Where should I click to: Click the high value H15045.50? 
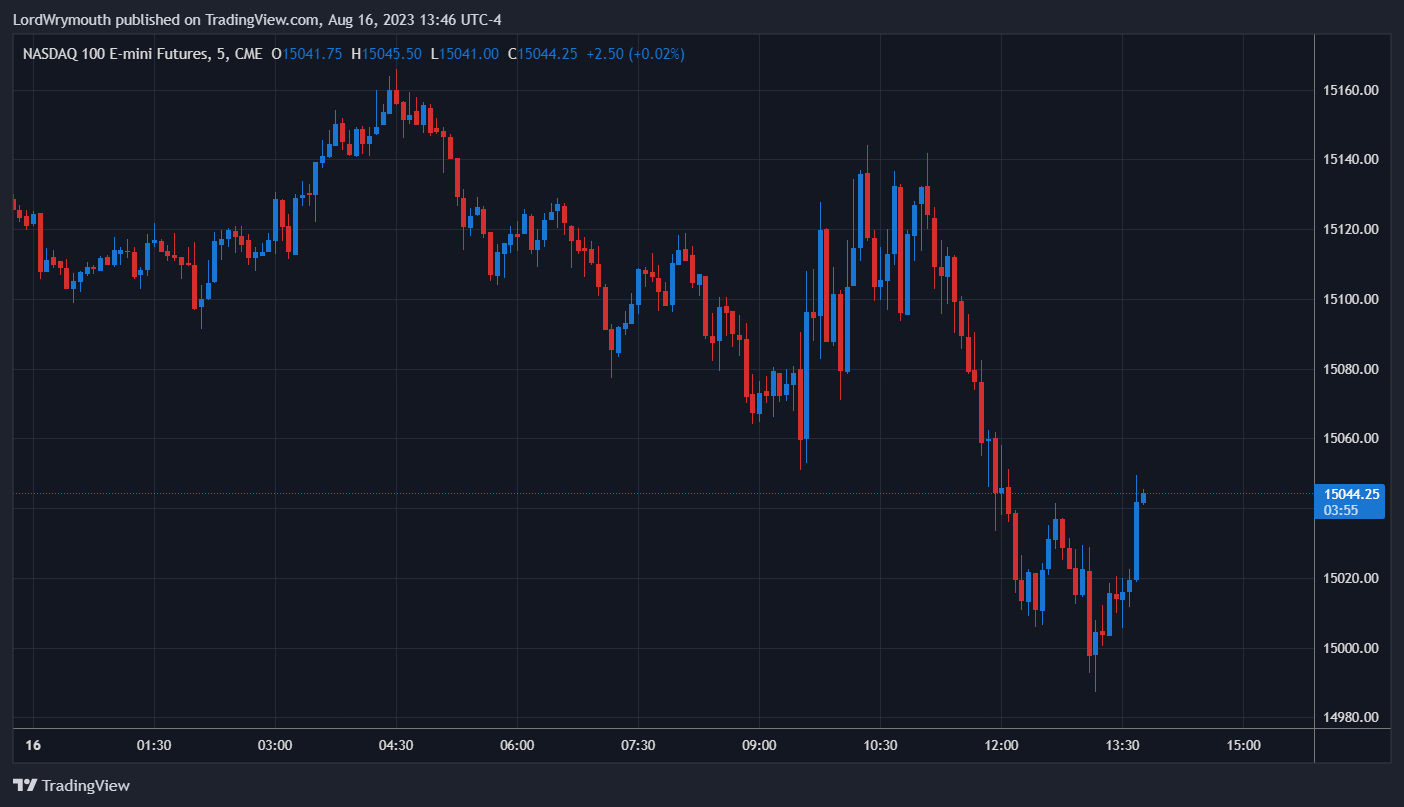pos(386,54)
